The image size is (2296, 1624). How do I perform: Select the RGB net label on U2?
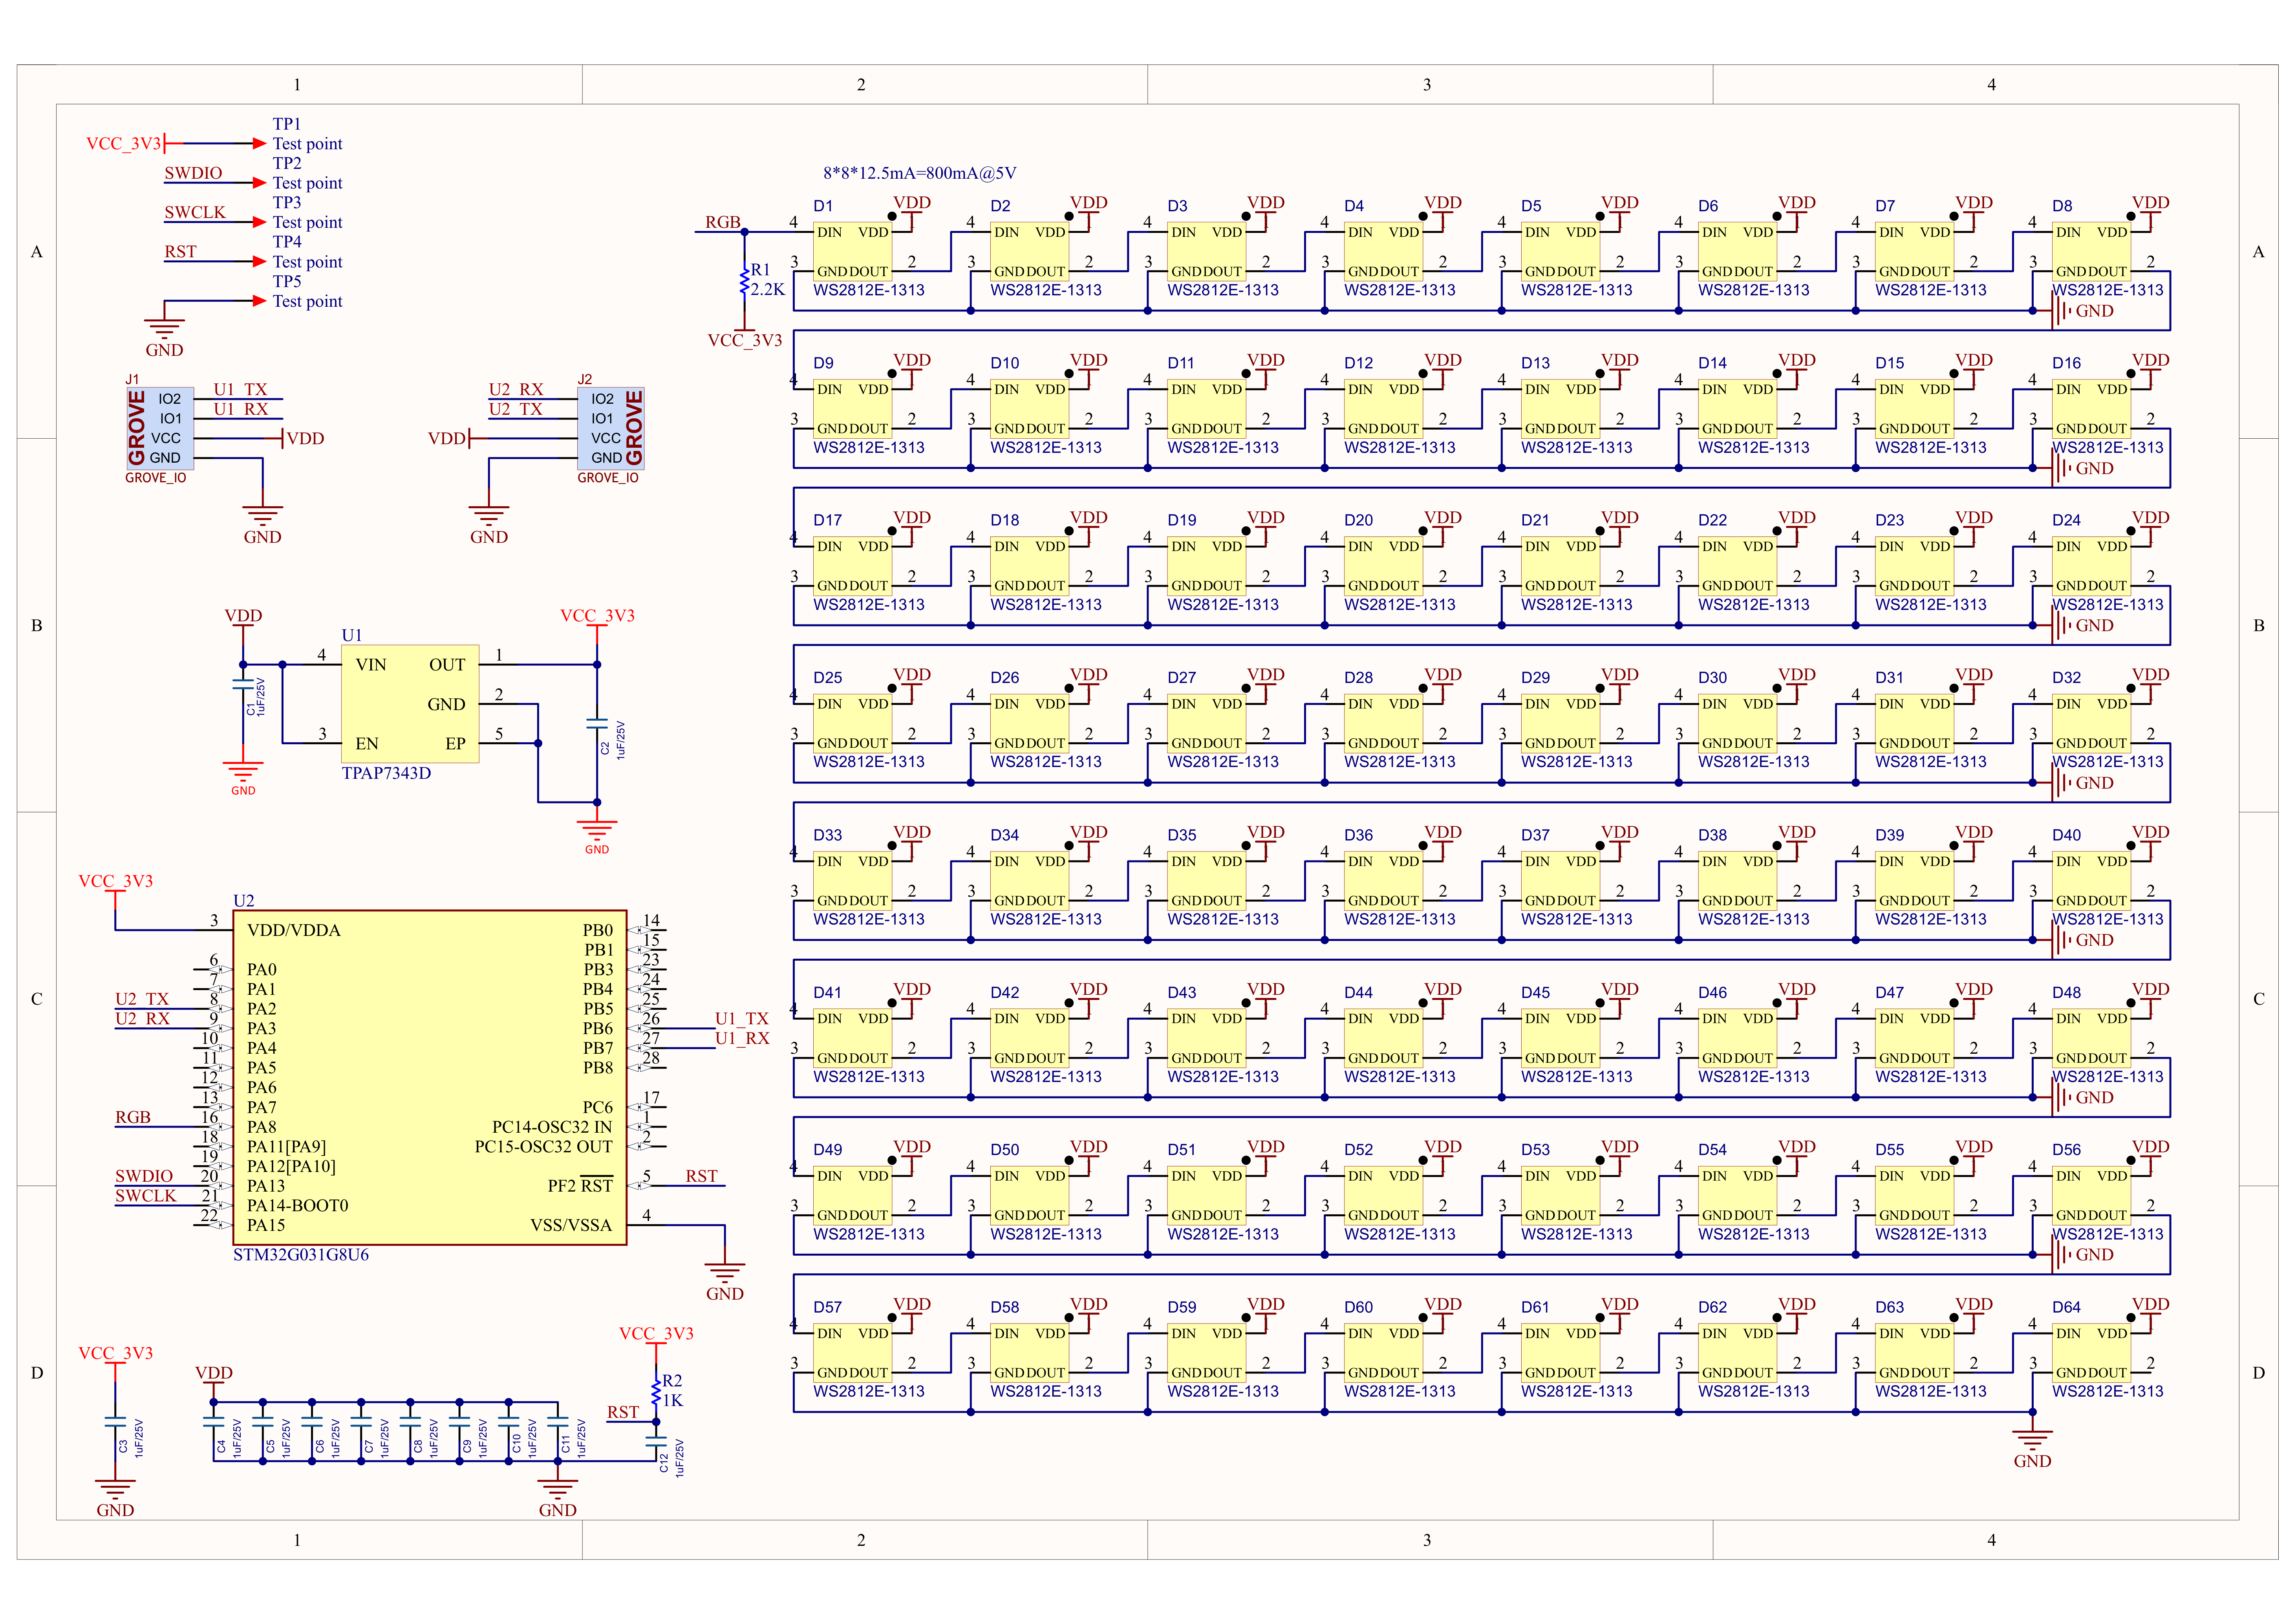point(133,1117)
